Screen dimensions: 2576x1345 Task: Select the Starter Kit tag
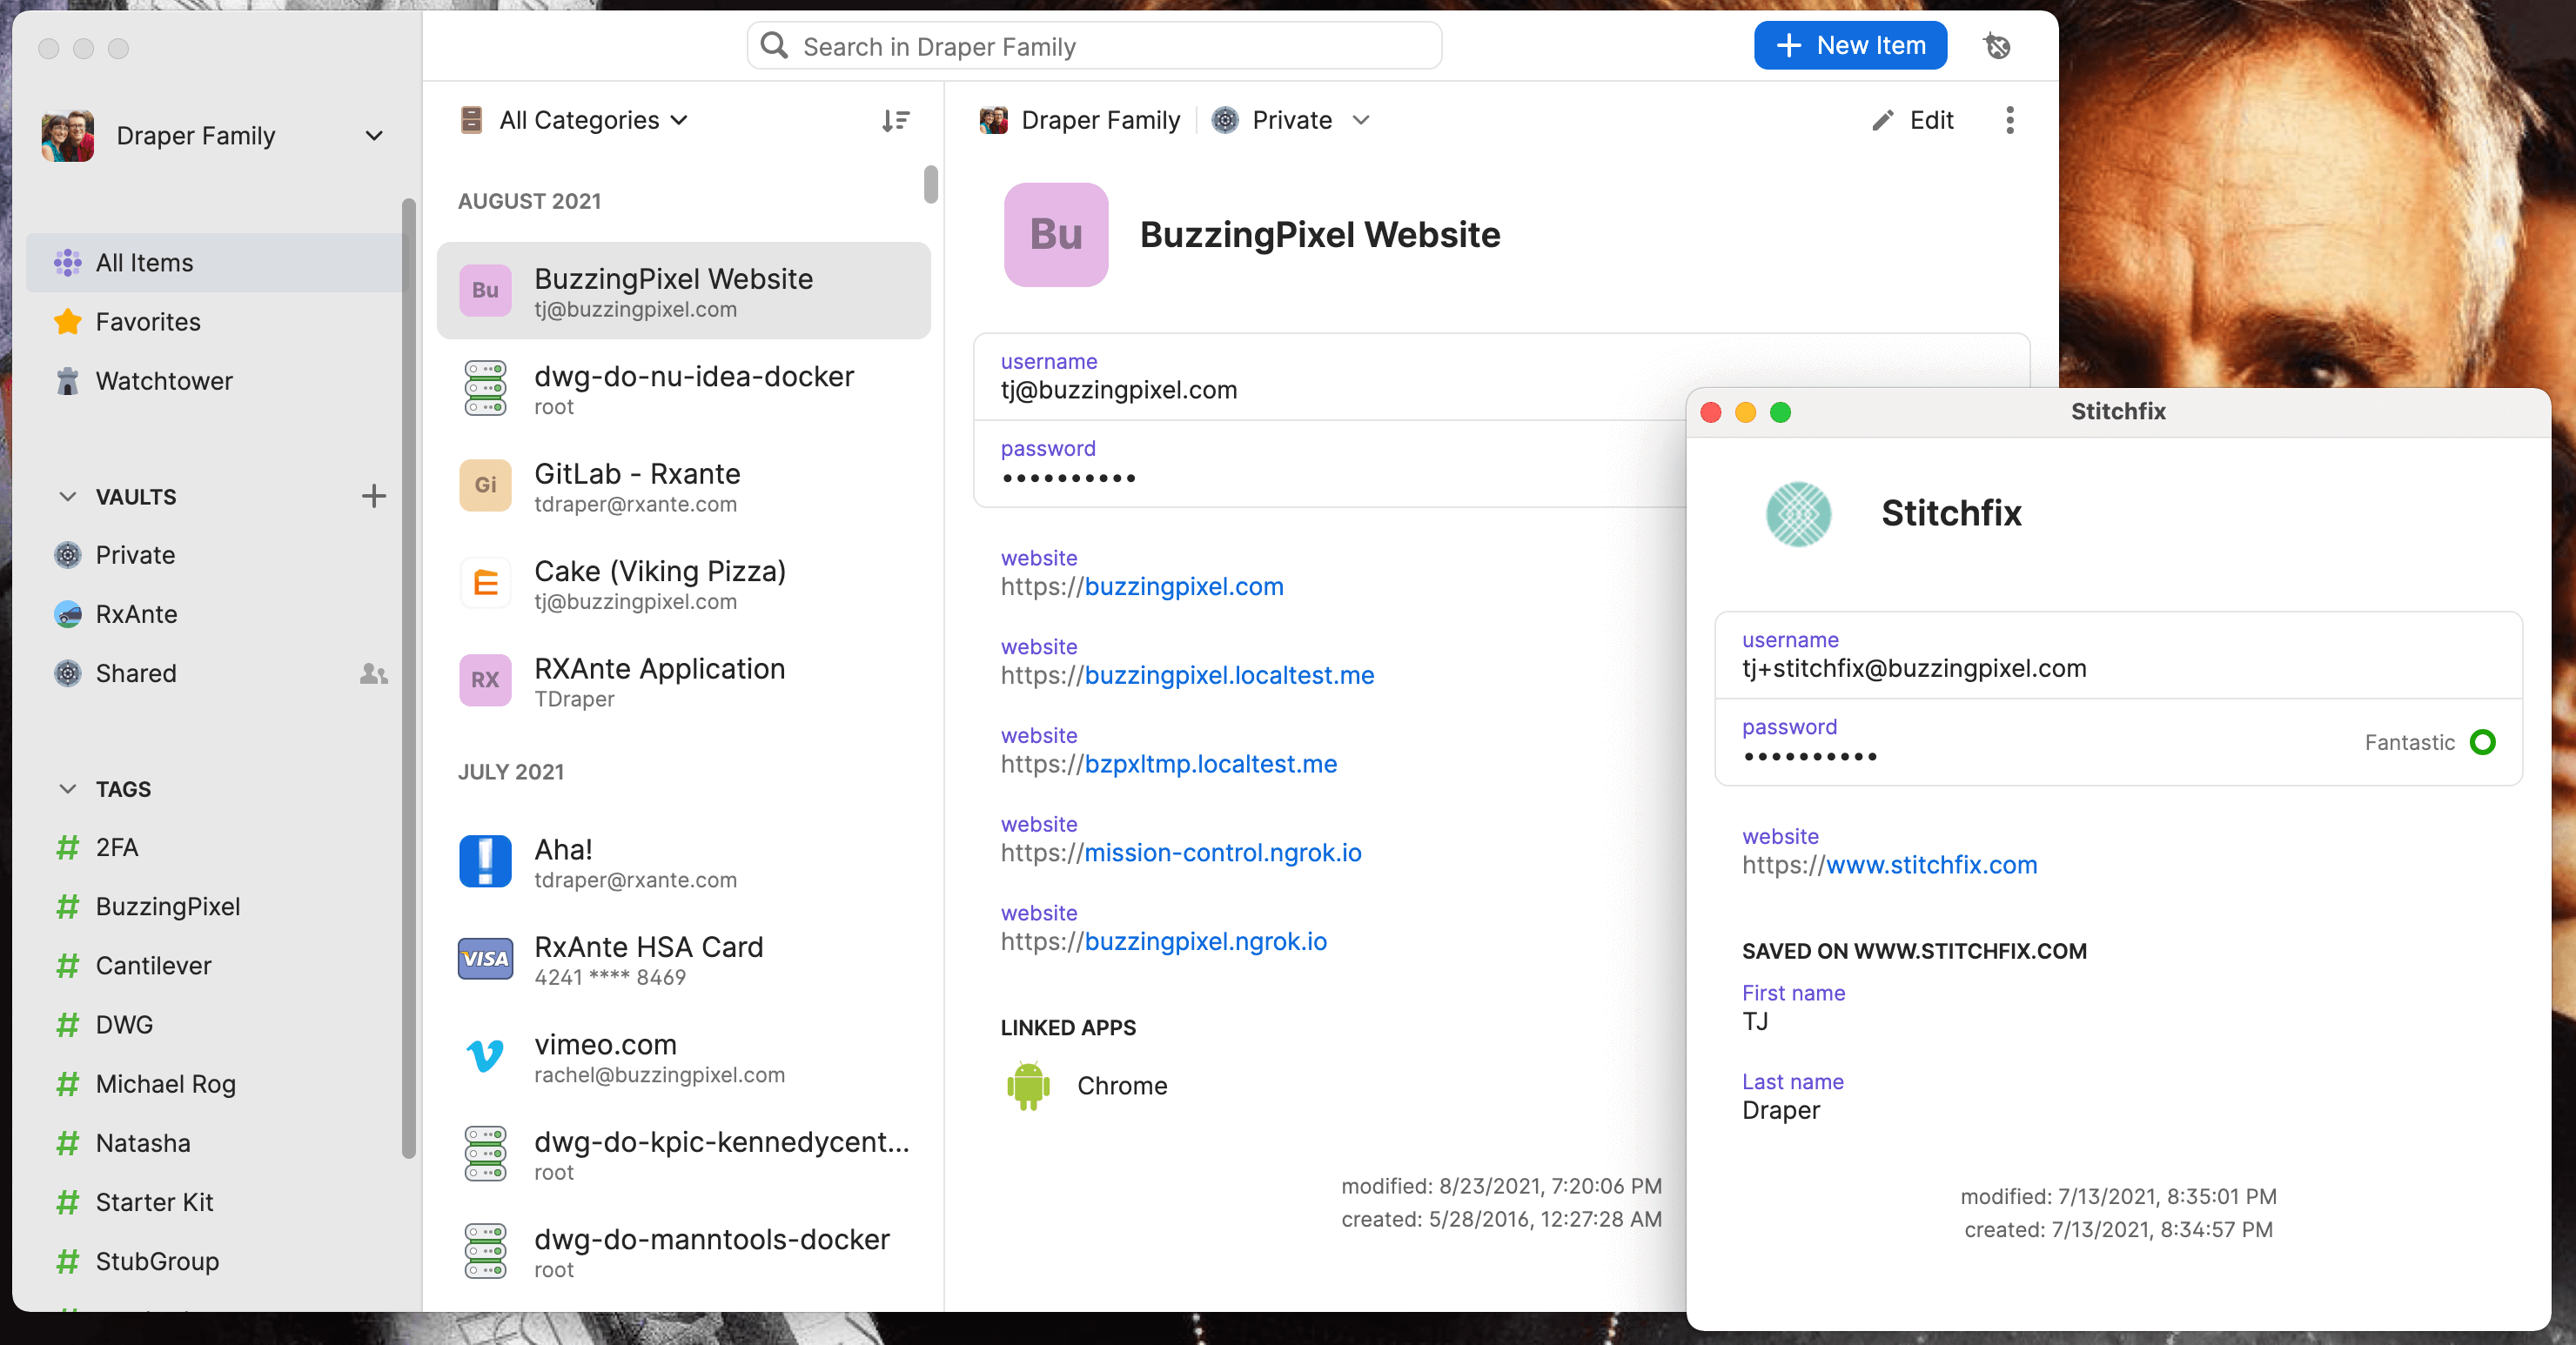(216, 1203)
